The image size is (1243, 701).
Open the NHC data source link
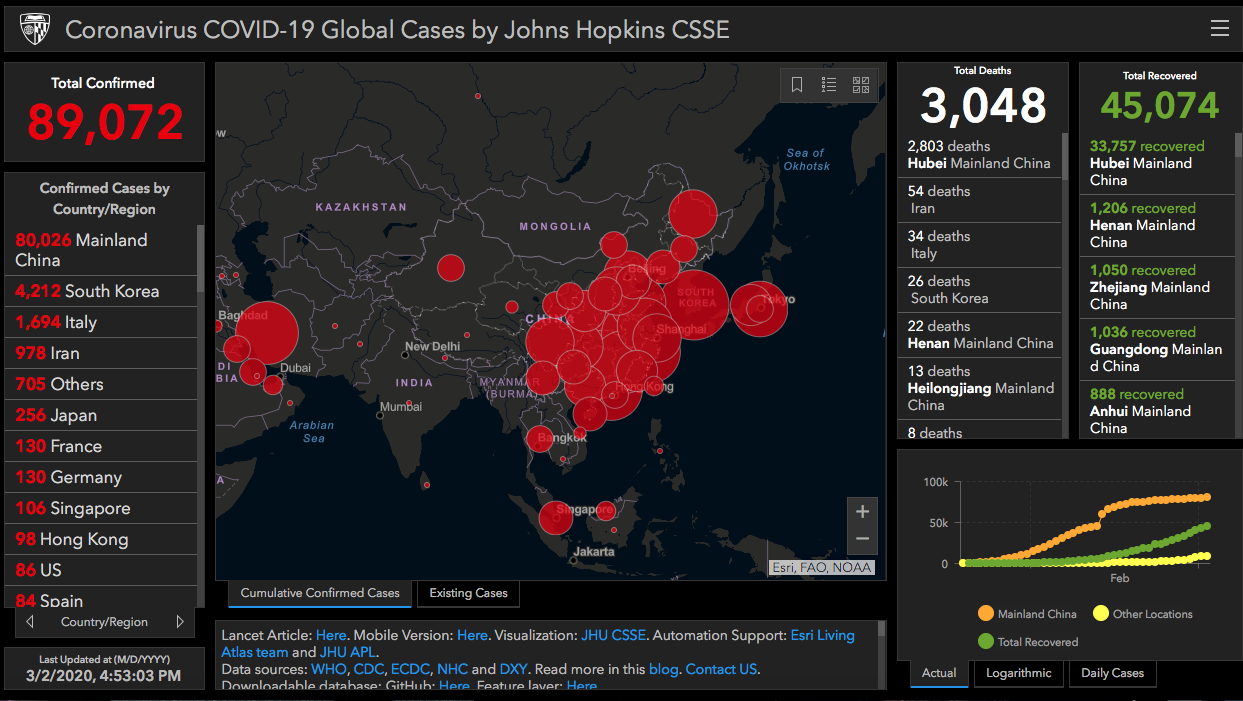pos(452,669)
